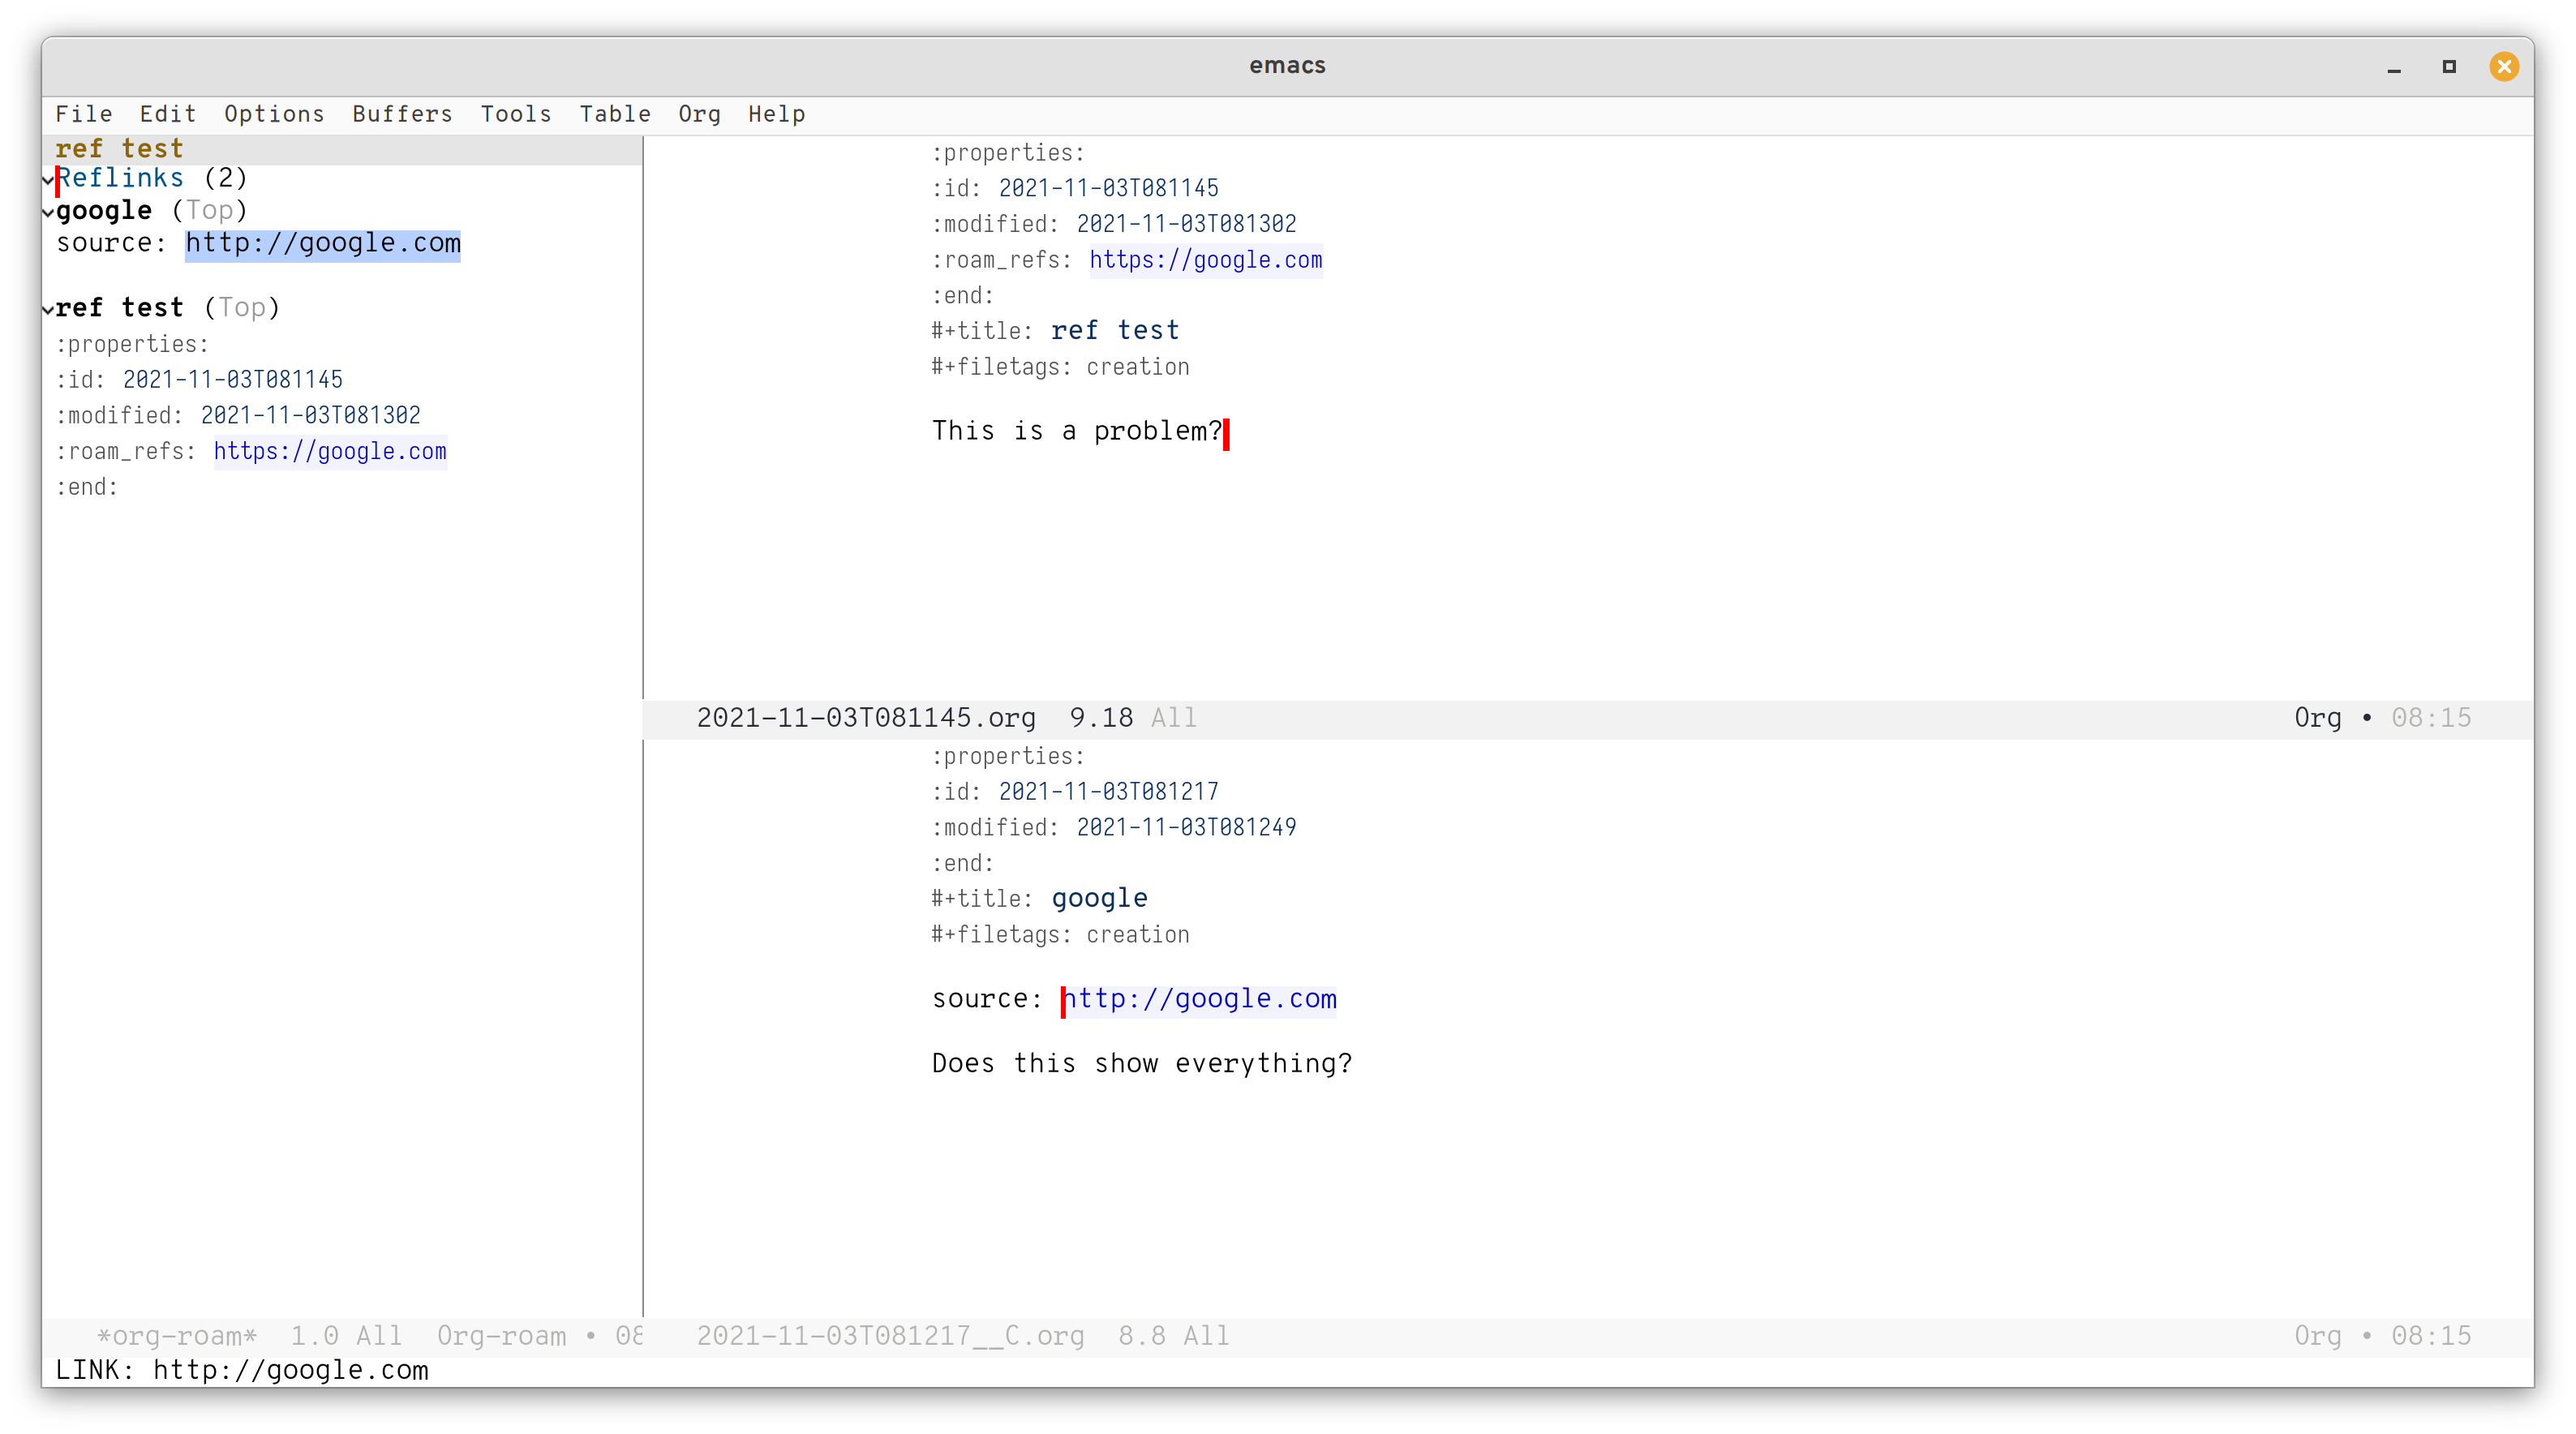
Task: Click the Org mode indicator in bottom mode line
Action: 2318,1335
